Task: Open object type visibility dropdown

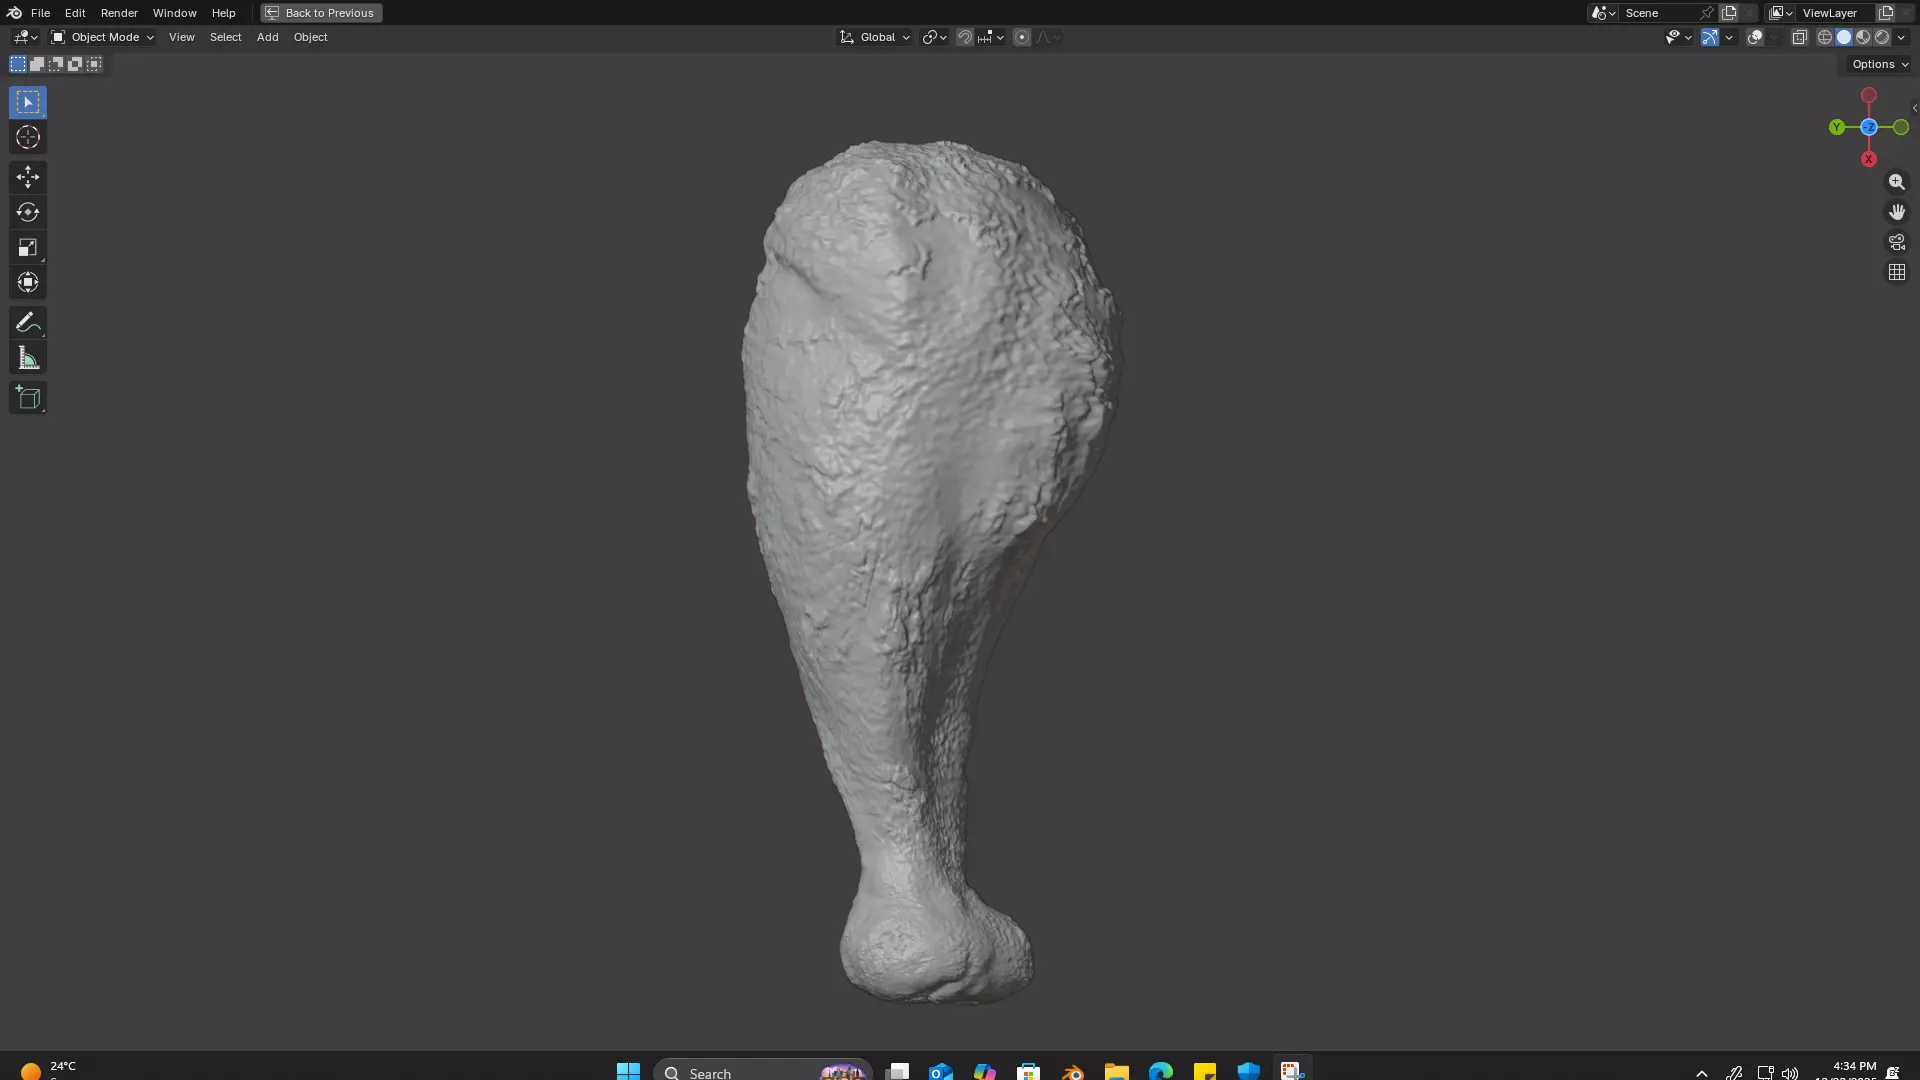Action: pyautogui.click(x=1678, y=37)
